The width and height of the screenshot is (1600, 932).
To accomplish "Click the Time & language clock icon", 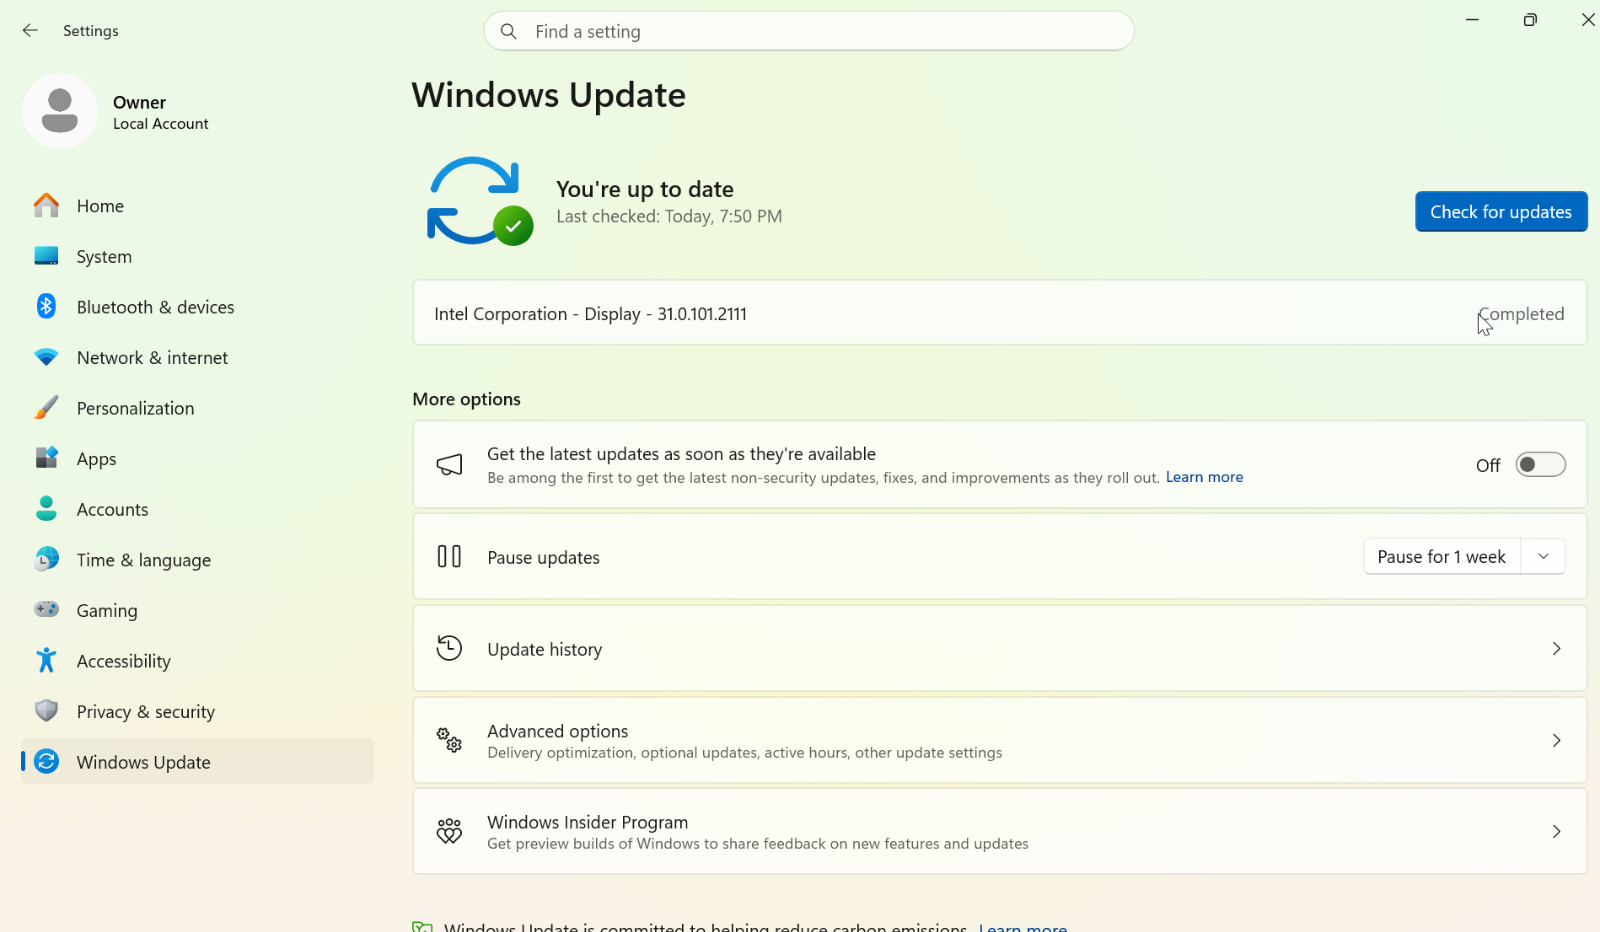I will 46,560.
